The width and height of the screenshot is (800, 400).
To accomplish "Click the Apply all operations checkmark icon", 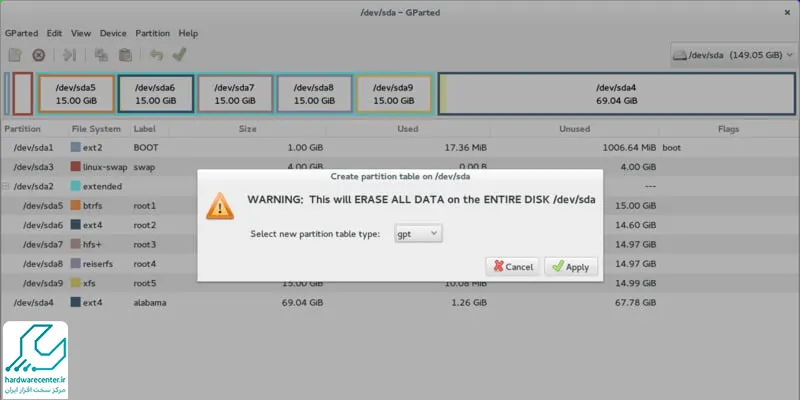I will click(x=179, y=55).
